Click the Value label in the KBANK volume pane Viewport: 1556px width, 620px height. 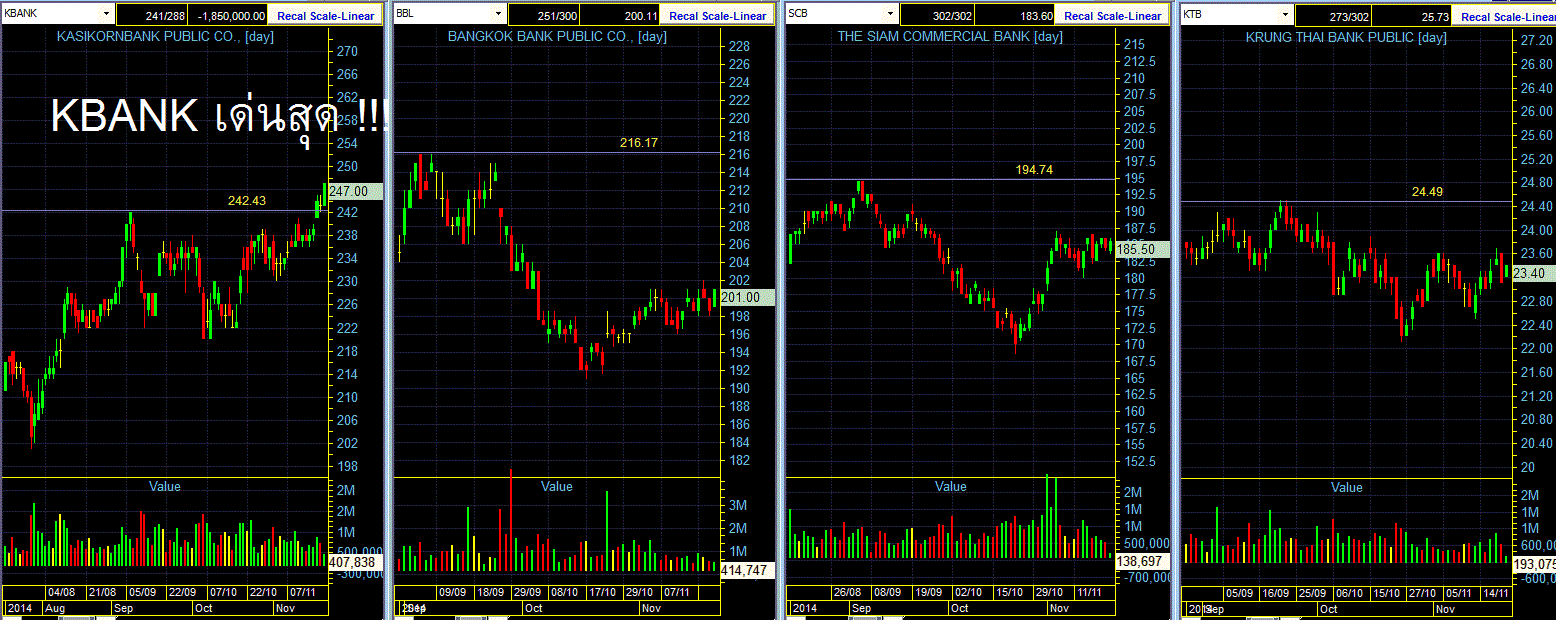tap(164, 486)
